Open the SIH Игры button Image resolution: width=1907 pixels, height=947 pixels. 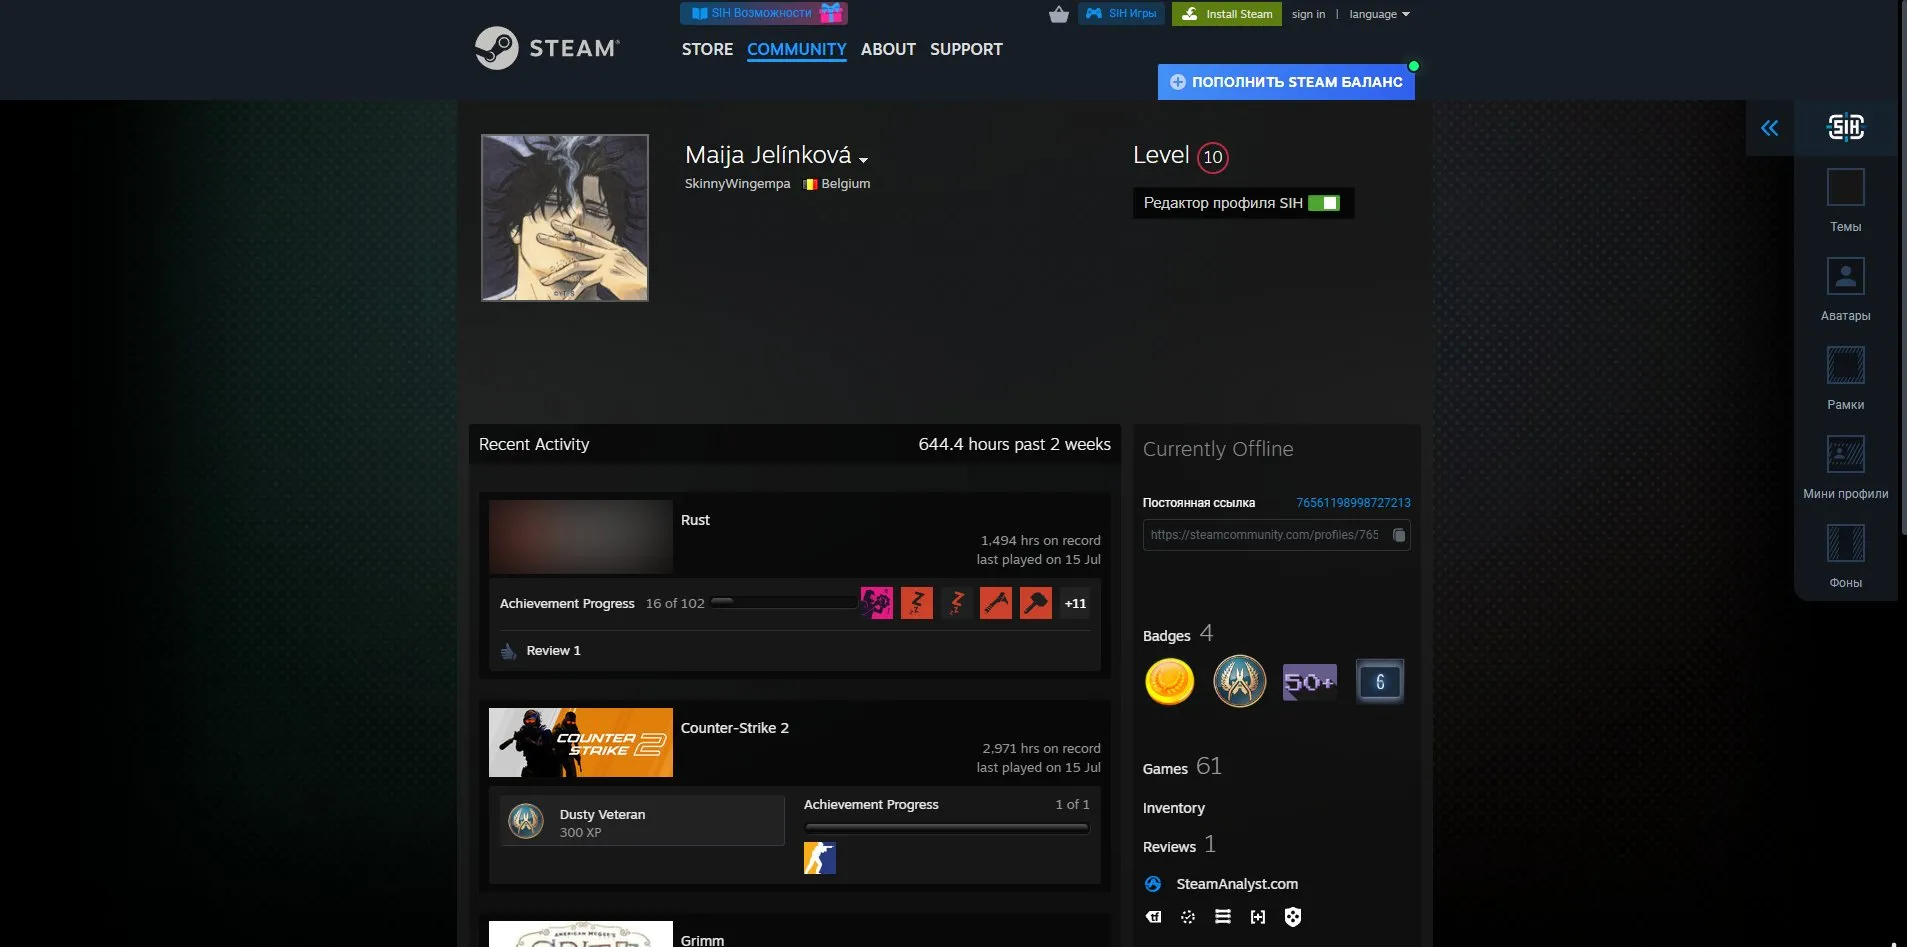[1121, 13]
